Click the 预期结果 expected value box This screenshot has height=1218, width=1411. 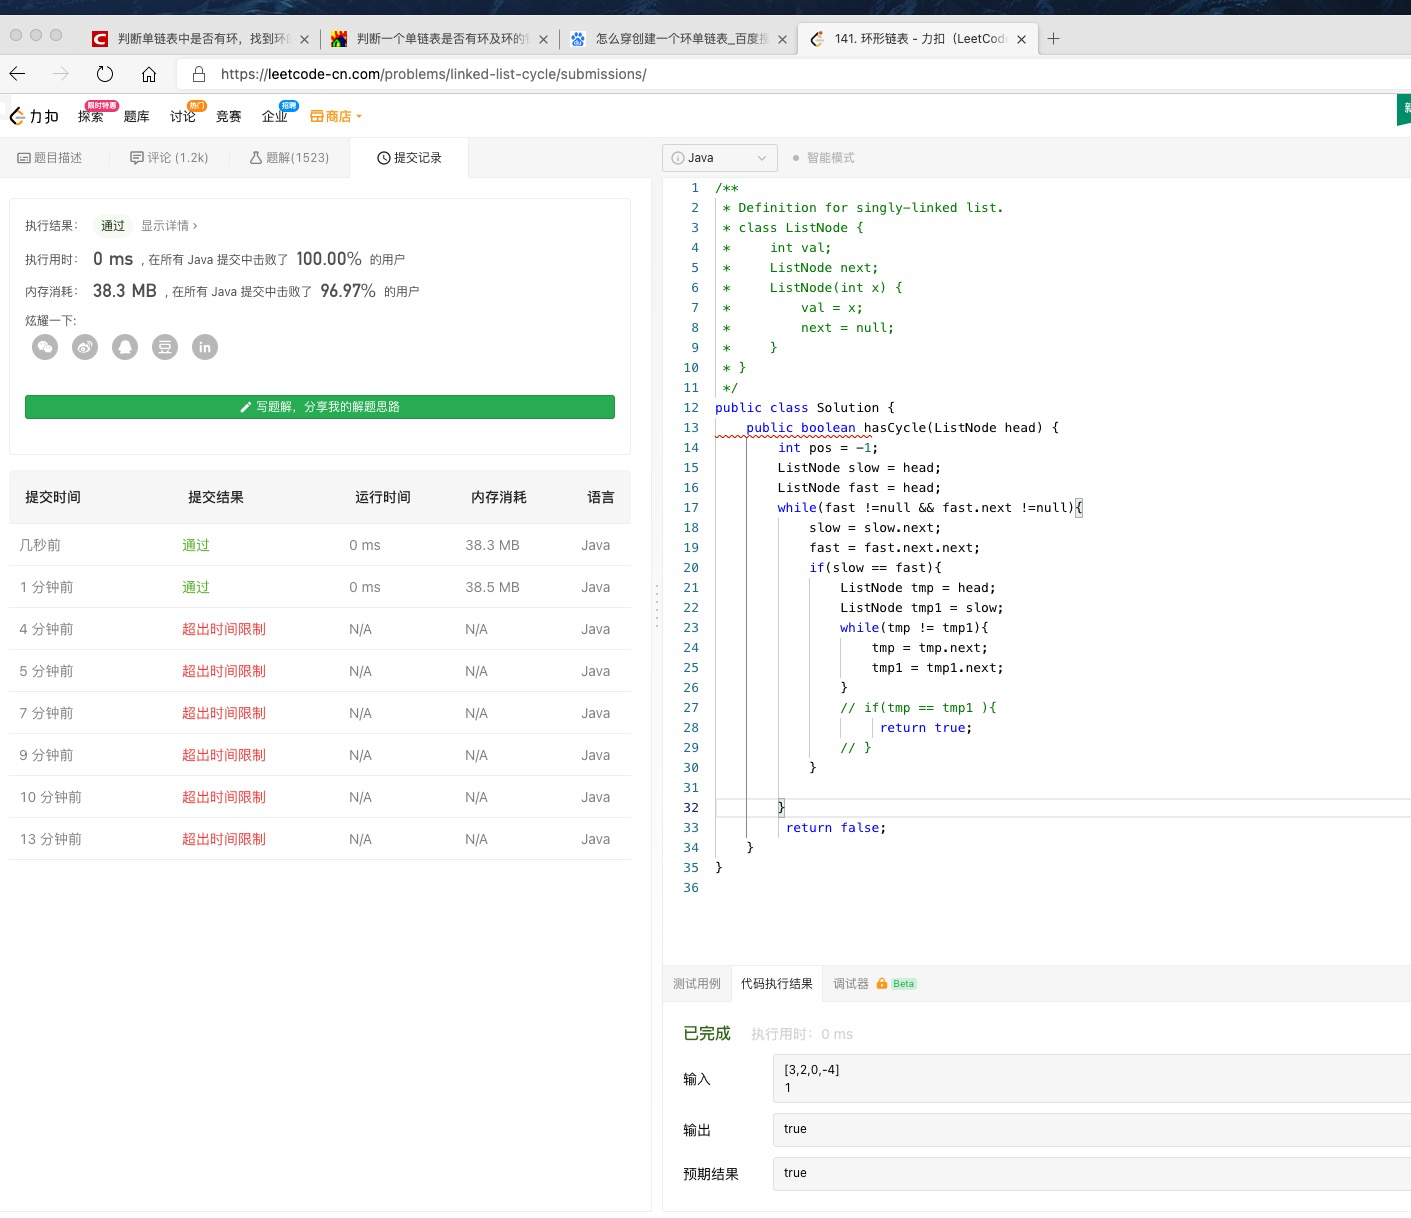tap(1091, 1173)
